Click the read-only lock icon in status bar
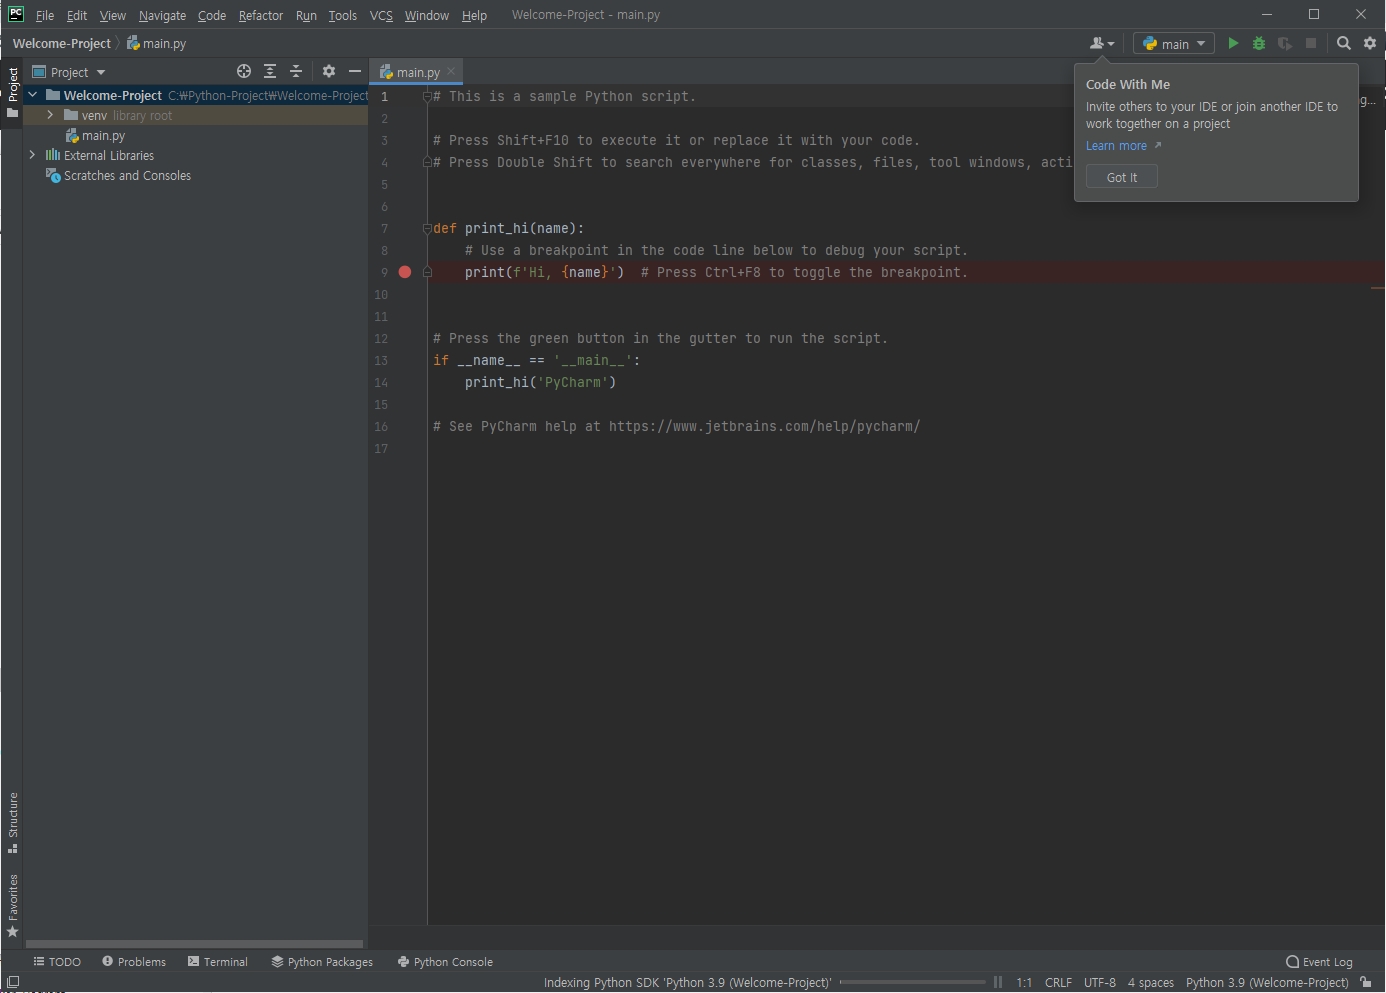 point(1366,982)
